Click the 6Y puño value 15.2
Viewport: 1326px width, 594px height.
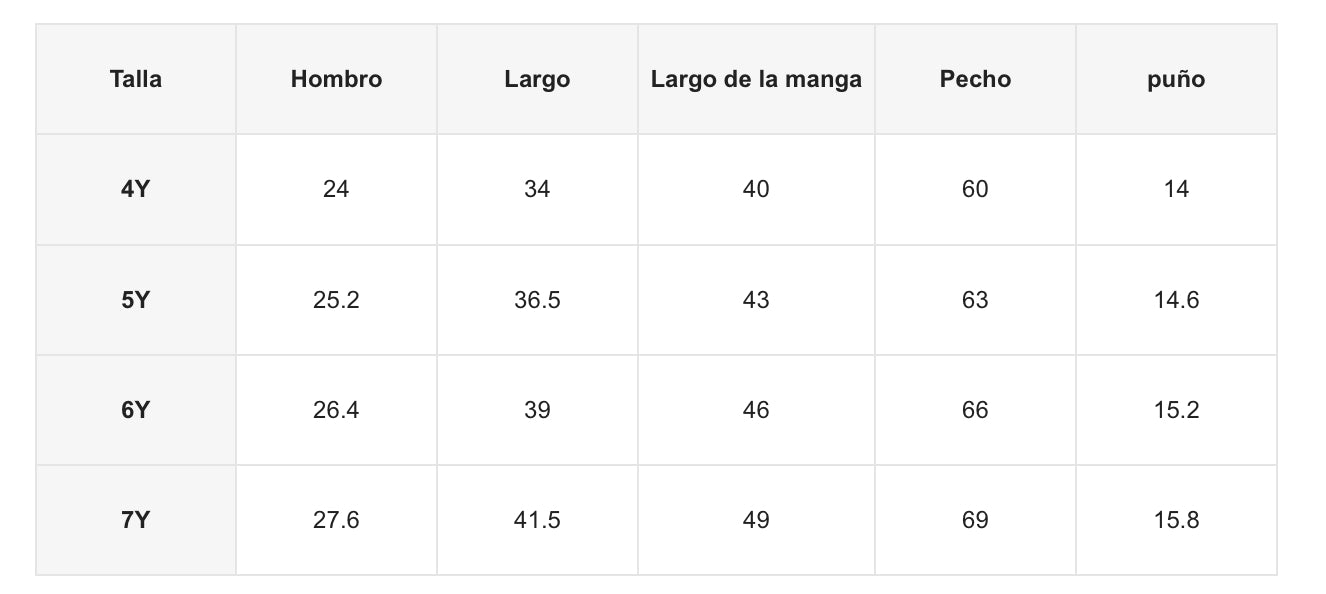pyautogui.click(x=1176, y=410)
